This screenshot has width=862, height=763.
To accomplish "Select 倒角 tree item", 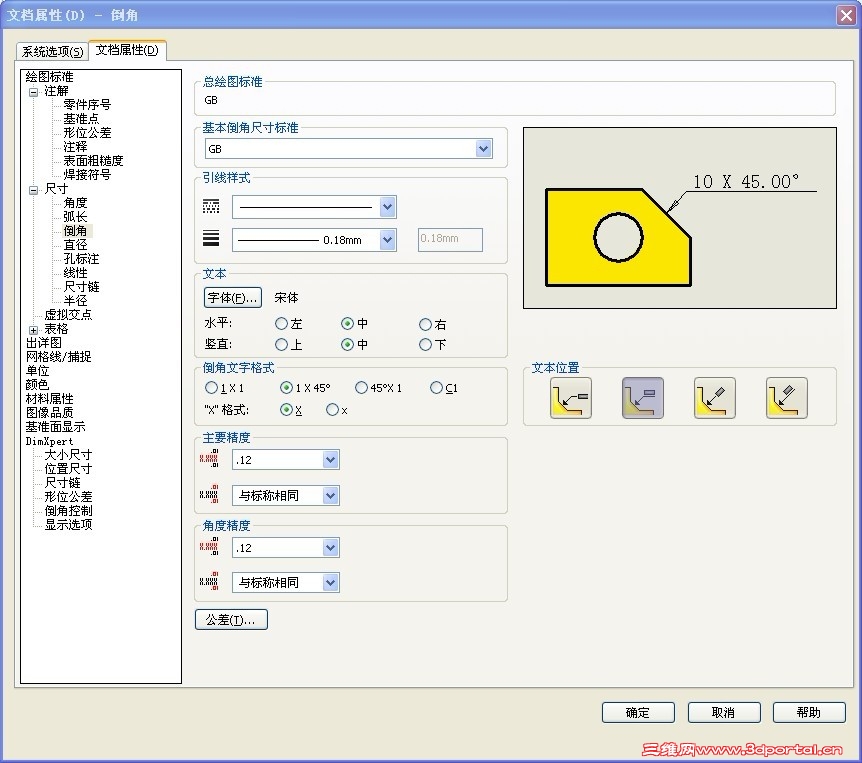I will [75, 230].
